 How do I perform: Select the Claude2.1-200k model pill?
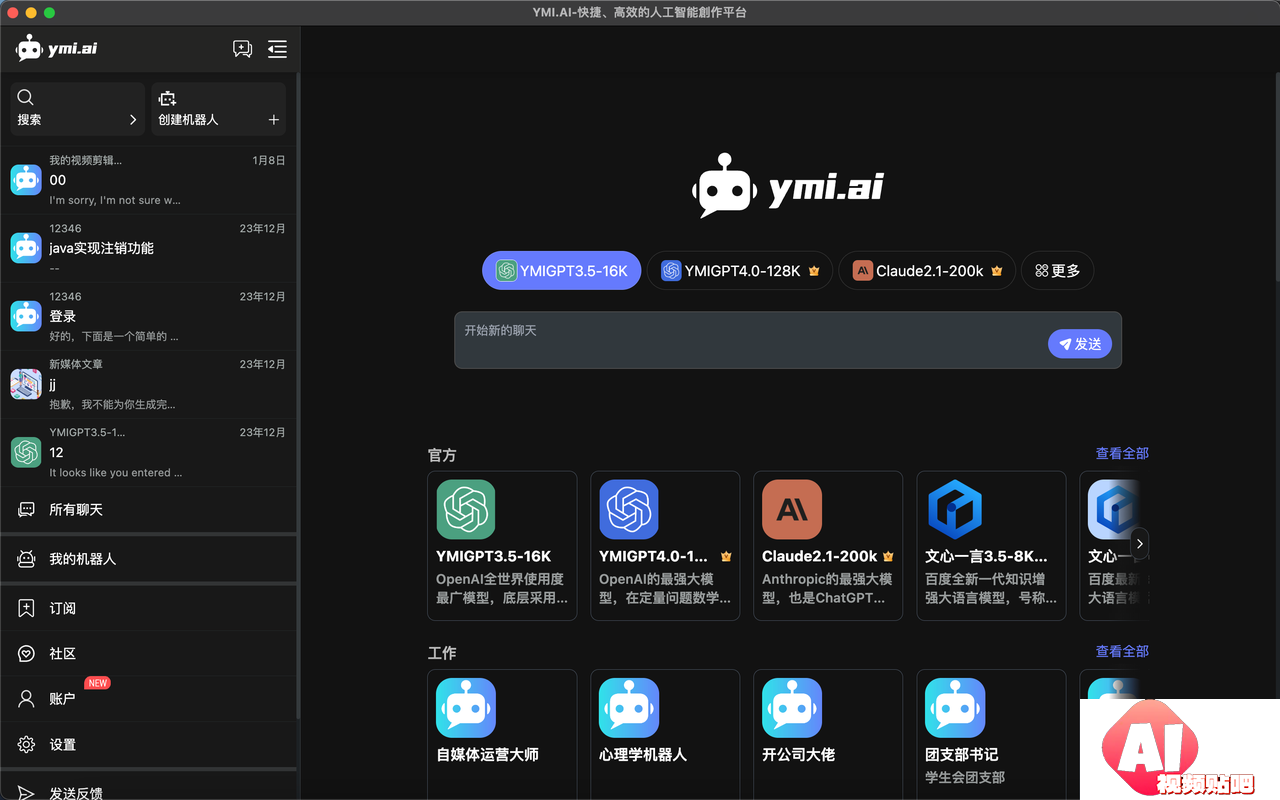pyautogui.click(x=927, y=270)
